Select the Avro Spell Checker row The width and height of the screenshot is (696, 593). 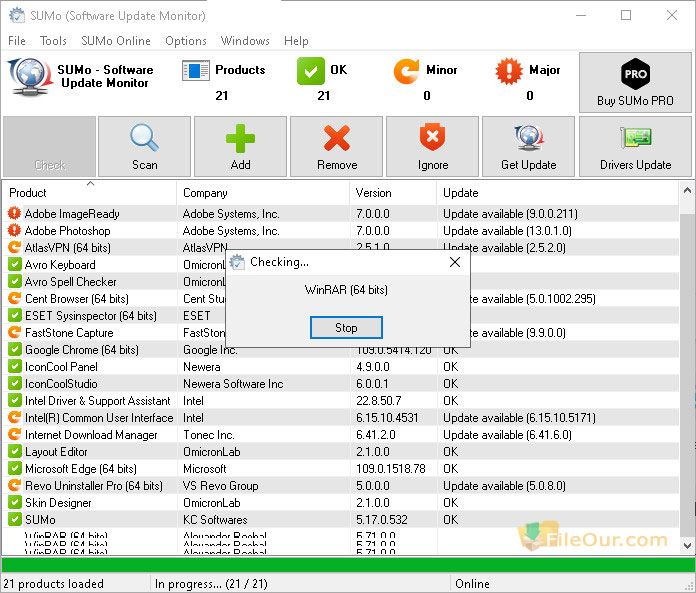pos(341,281)
